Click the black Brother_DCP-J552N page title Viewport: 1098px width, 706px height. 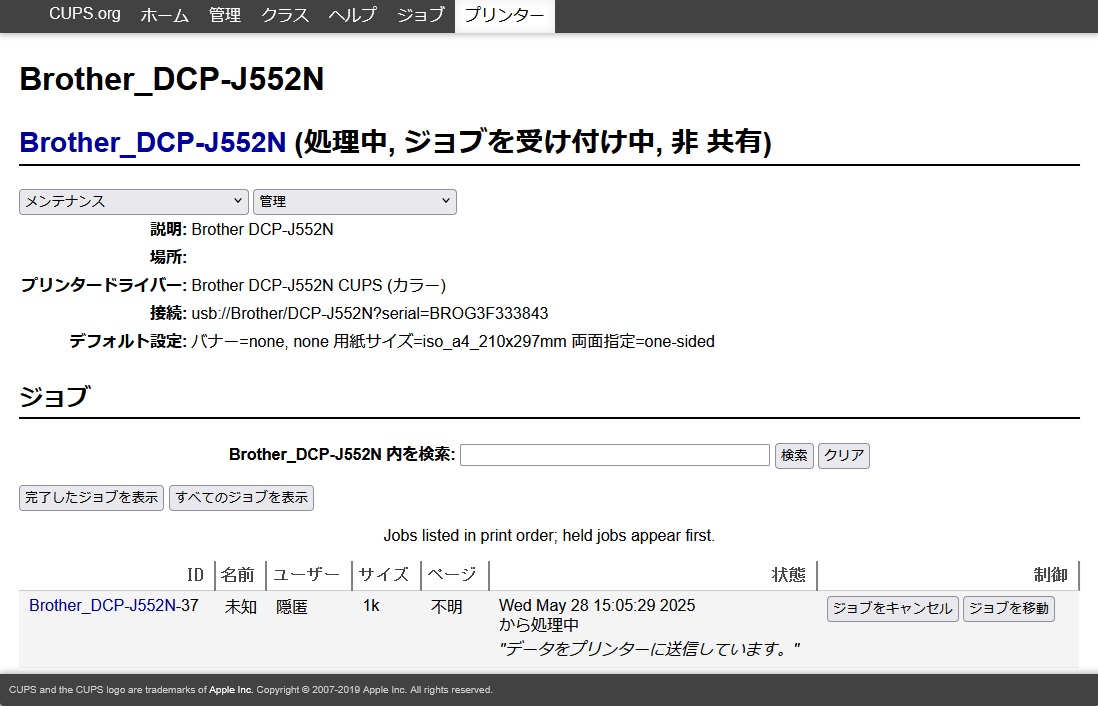point(172,79)
